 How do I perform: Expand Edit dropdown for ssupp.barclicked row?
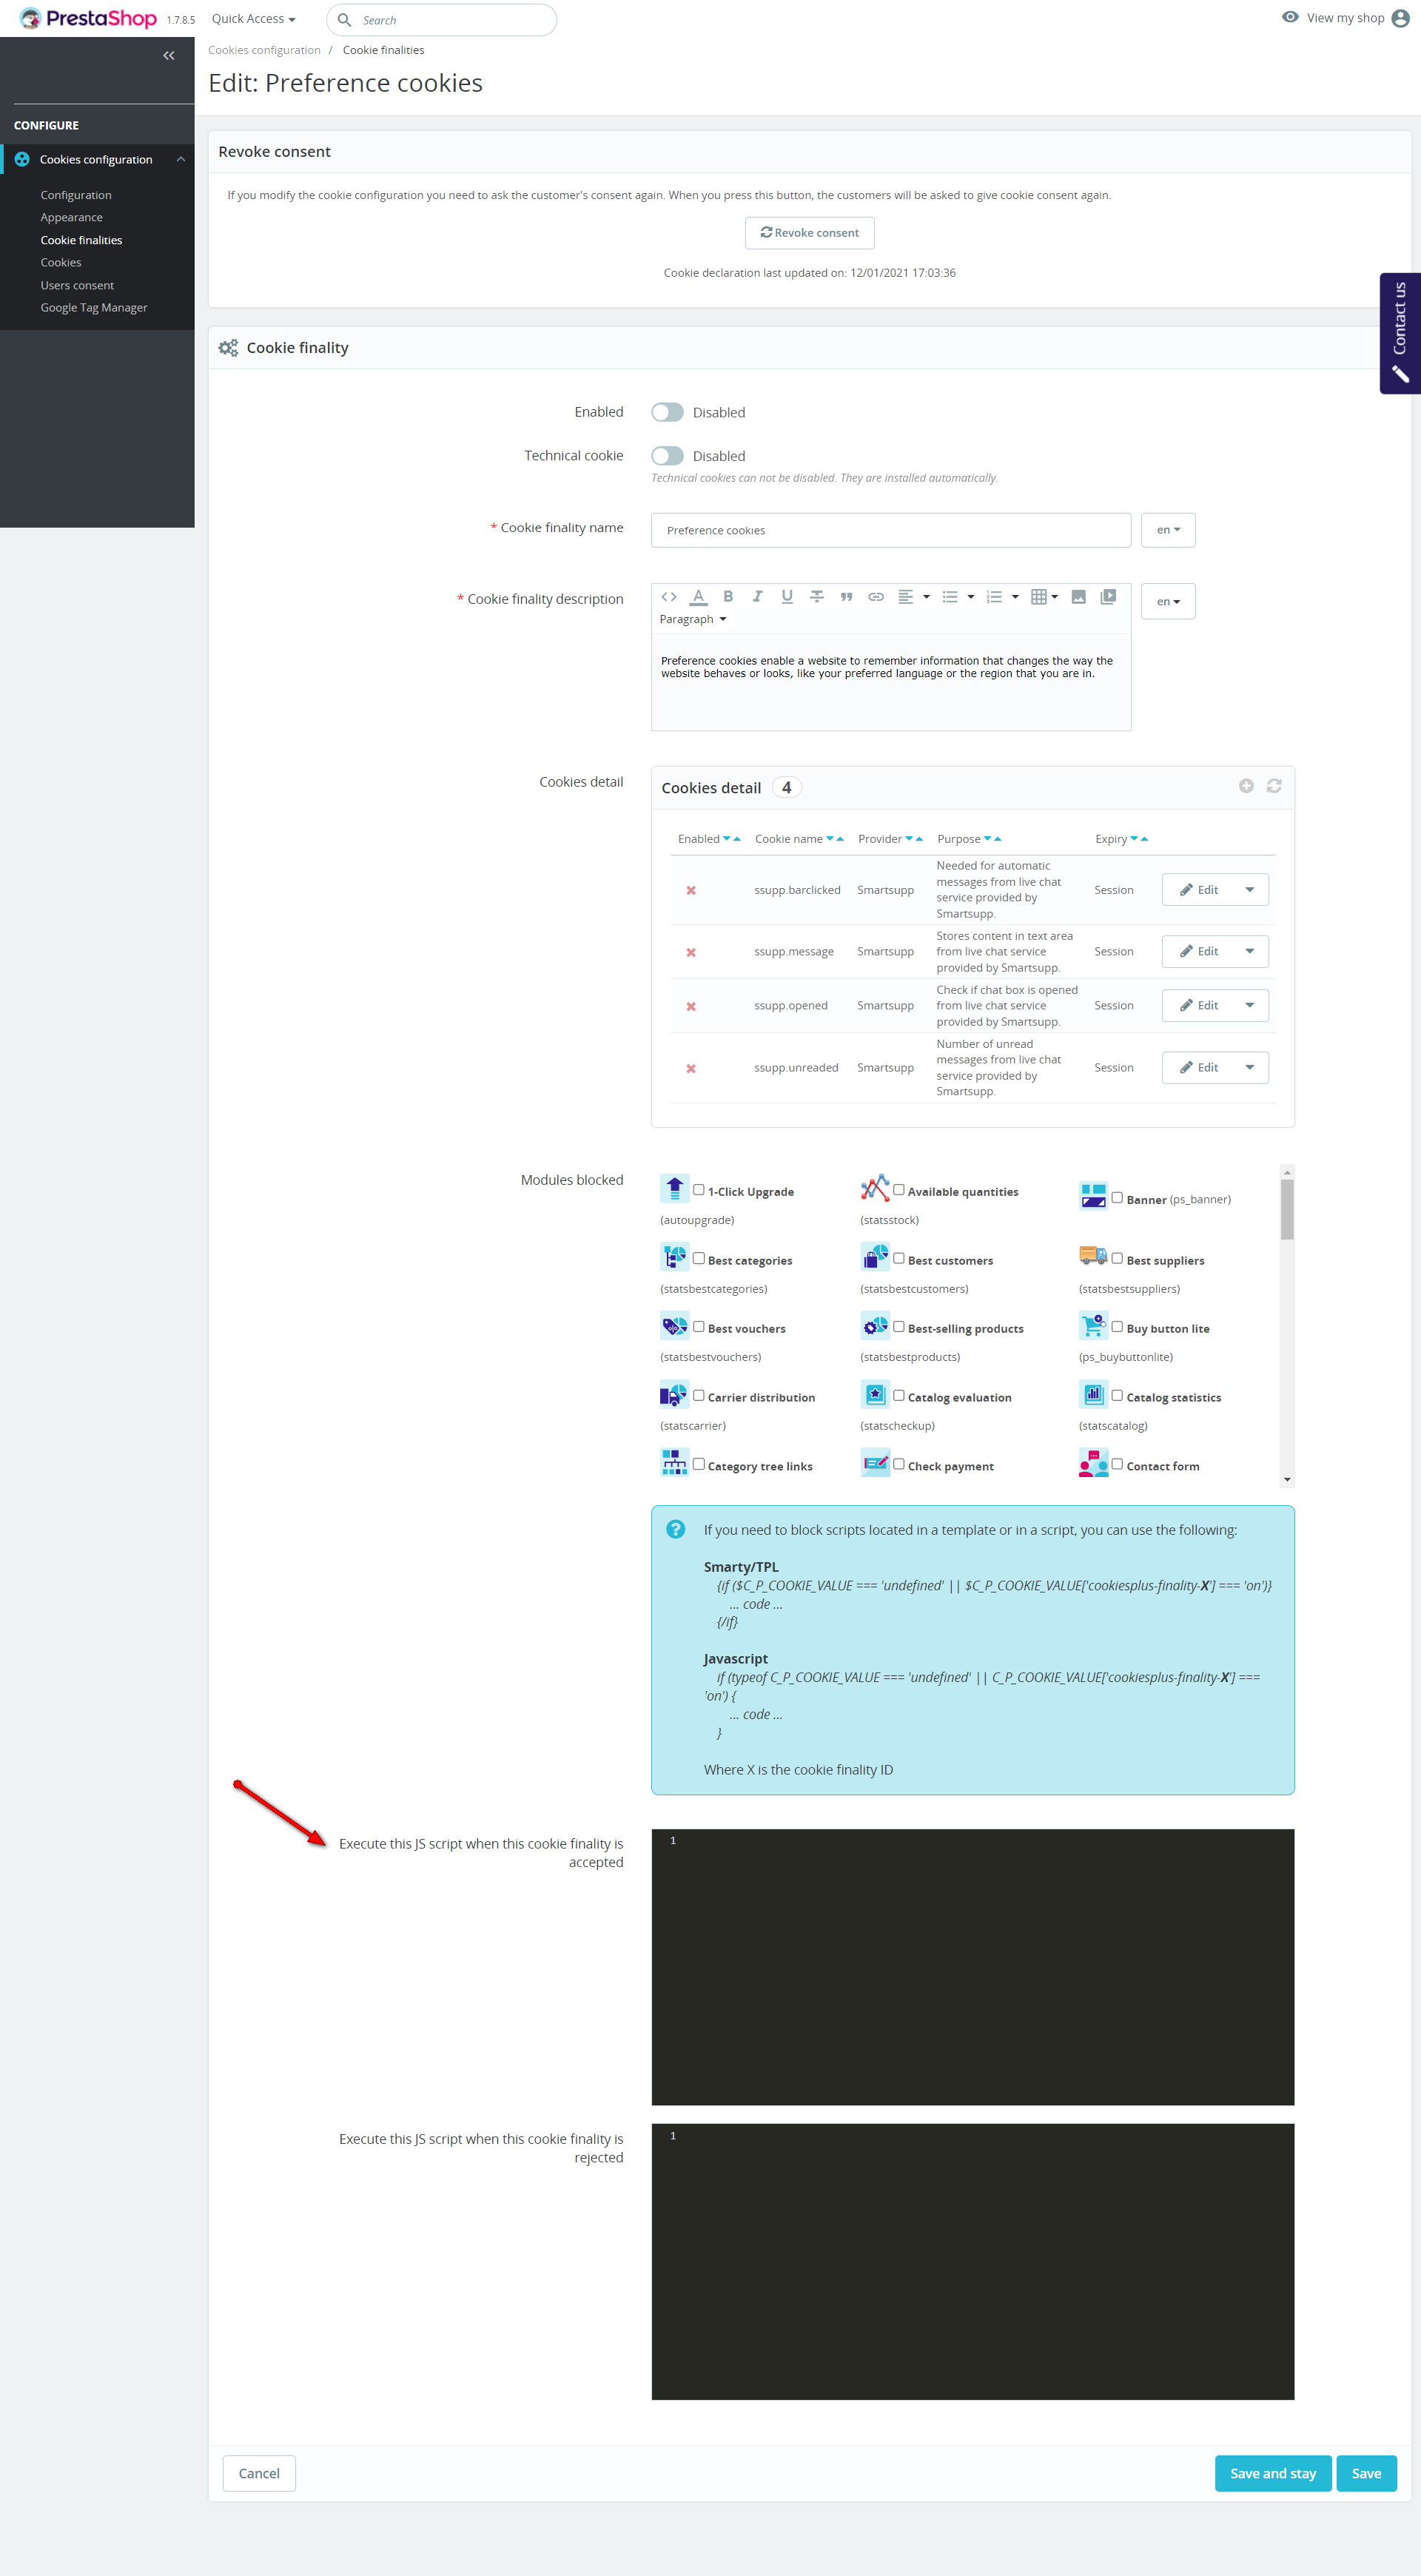(1249, 890)
